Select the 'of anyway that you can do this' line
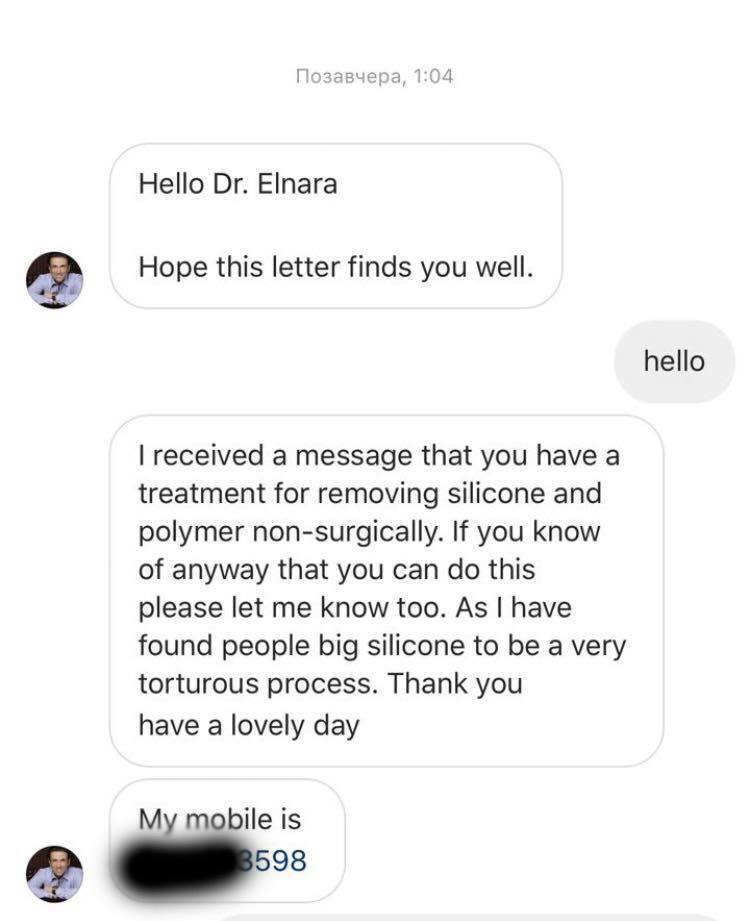The height and width of the screenshot is (921, 750). 337,570
